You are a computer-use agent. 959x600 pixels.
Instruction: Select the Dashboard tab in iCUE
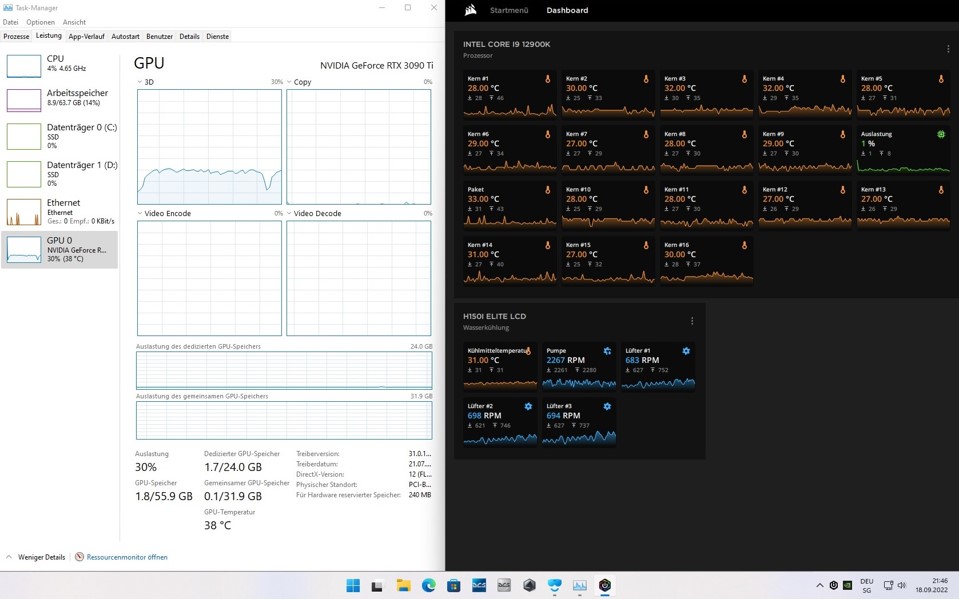(567, 10)
